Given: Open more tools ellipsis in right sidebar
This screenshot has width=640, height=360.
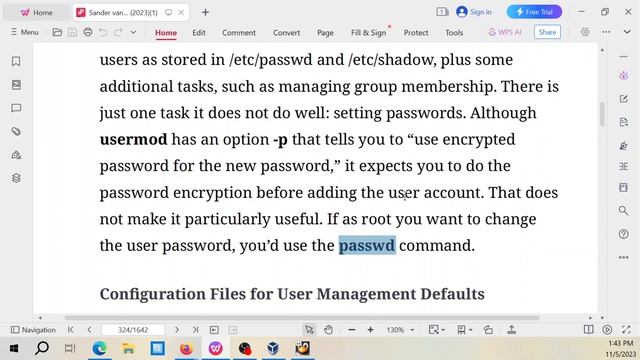Looking at the screenshot, I should coord(623,258).
